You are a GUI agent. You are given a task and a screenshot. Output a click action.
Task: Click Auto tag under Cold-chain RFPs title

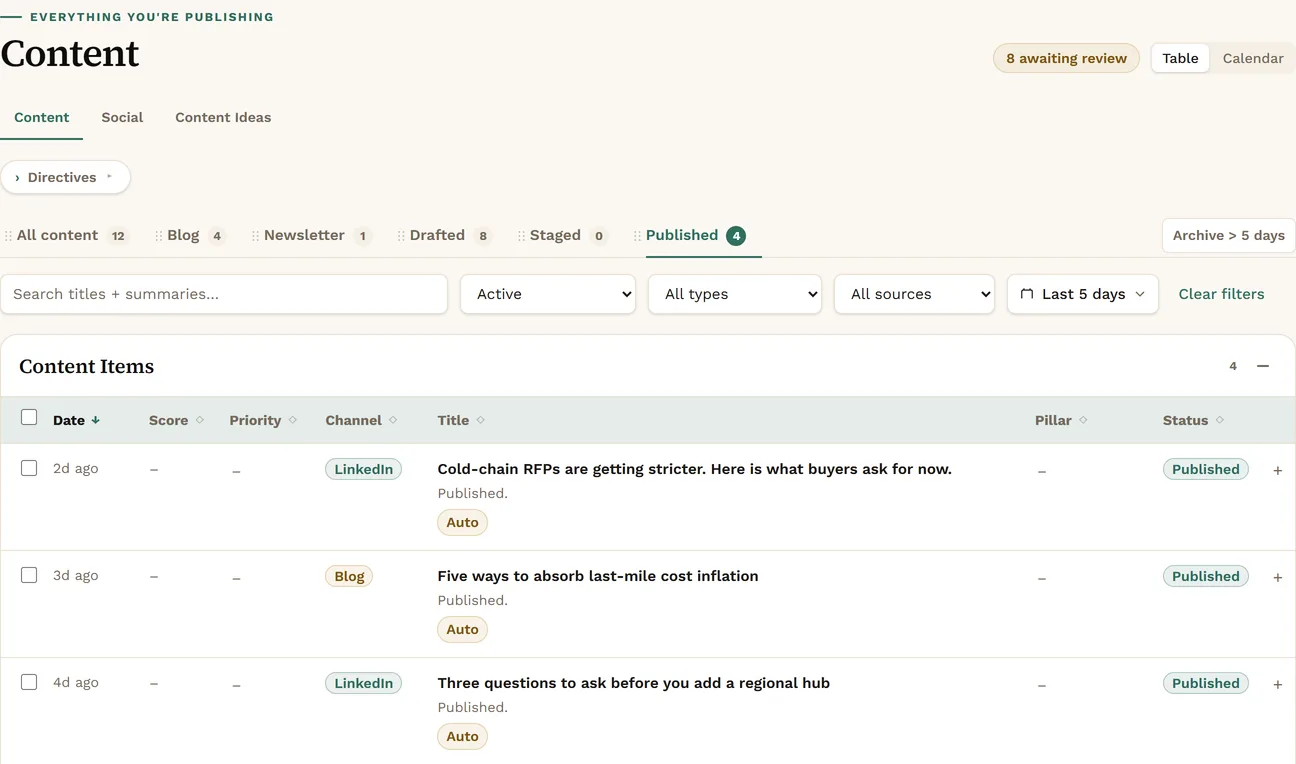(x=462, y=522)
